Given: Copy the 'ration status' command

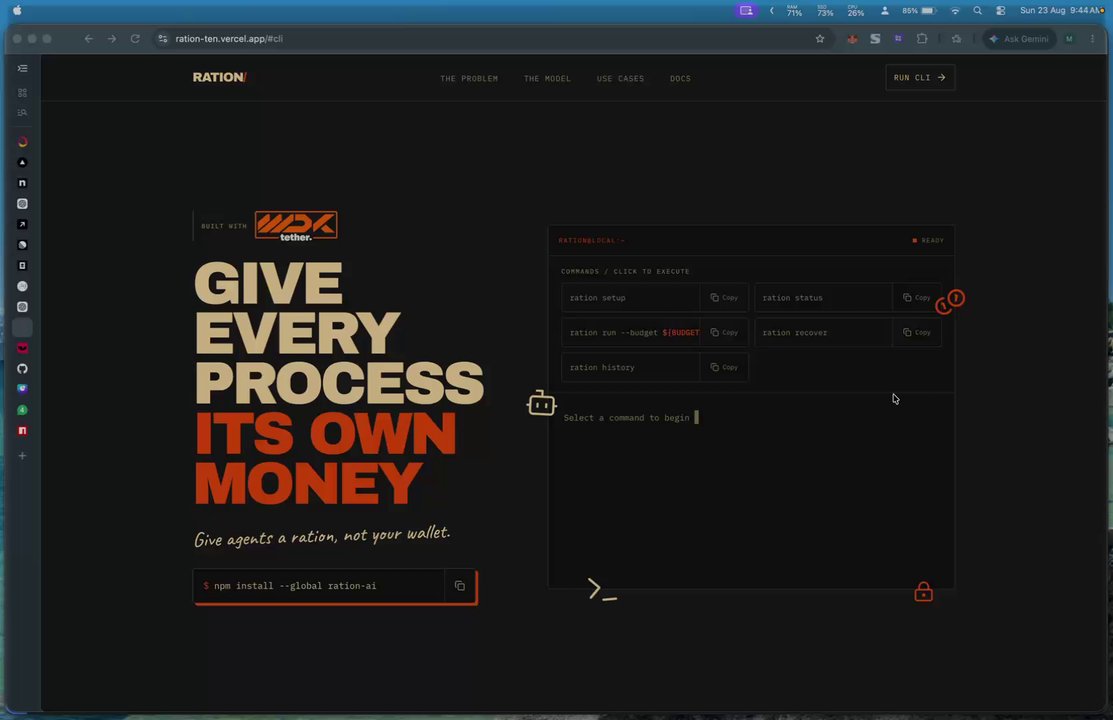Looking at the screenshot, I should [x=916, y=298].
